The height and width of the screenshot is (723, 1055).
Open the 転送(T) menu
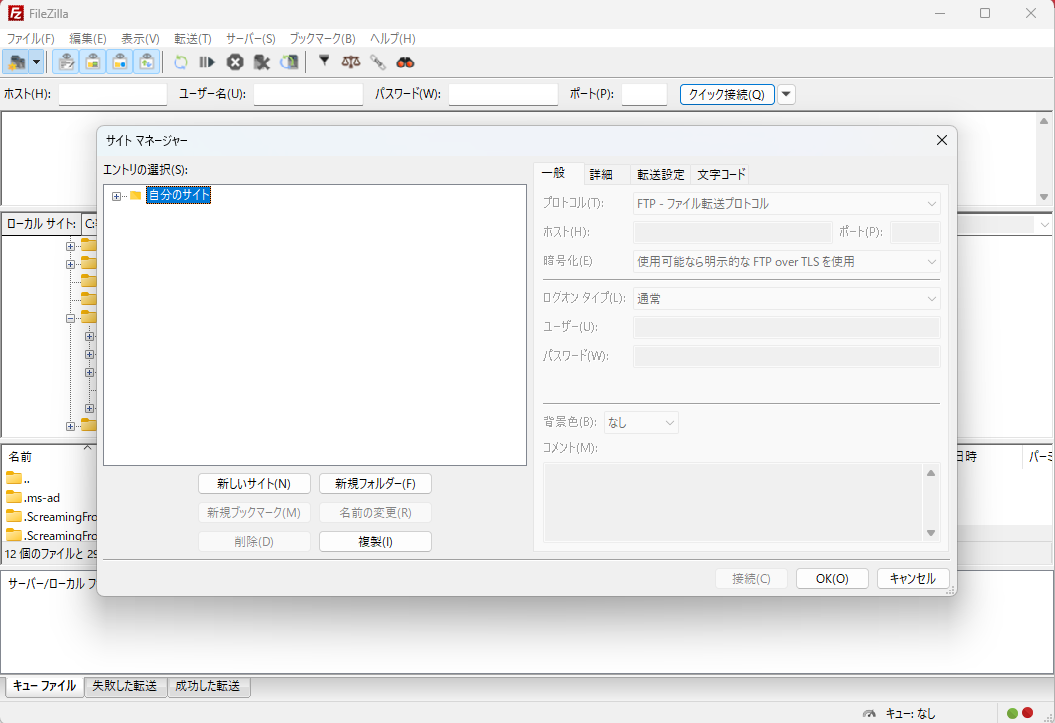click(x=193, y=38)
